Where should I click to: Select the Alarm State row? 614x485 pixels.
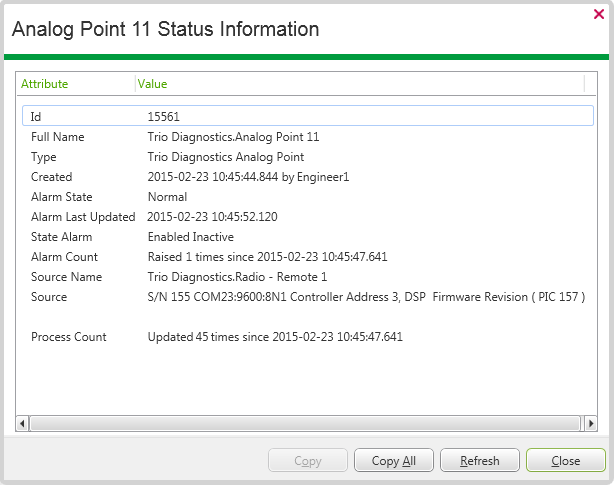tap(300, 197)
